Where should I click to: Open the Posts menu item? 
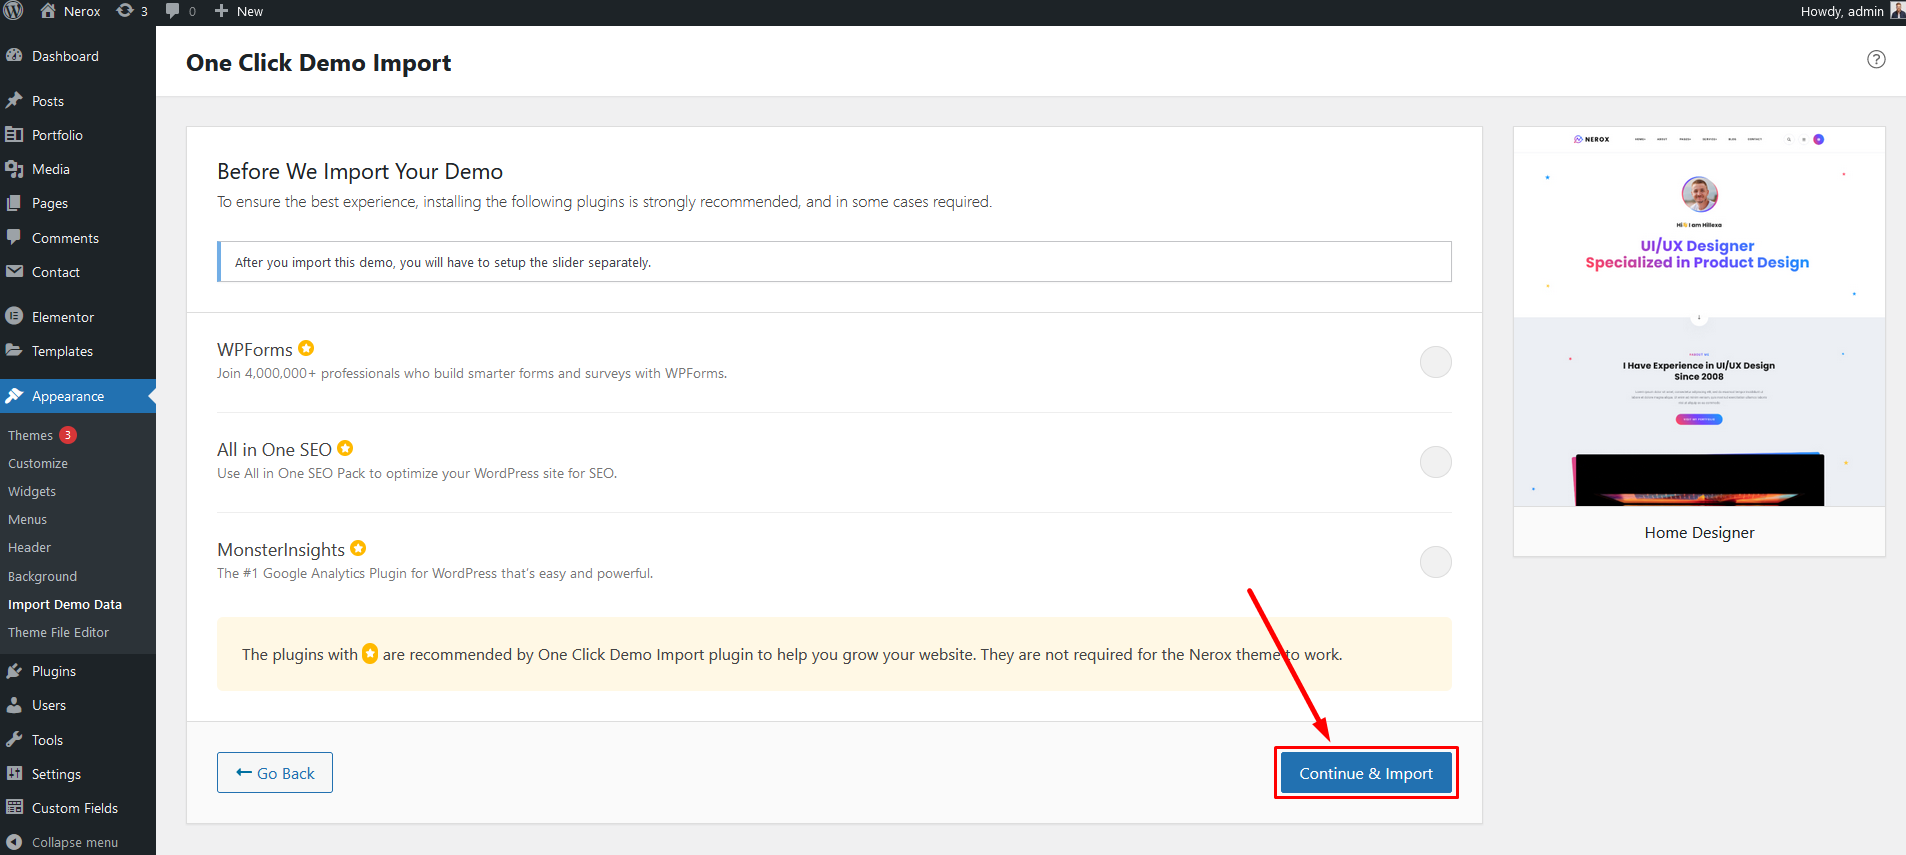tap(78, 101)
